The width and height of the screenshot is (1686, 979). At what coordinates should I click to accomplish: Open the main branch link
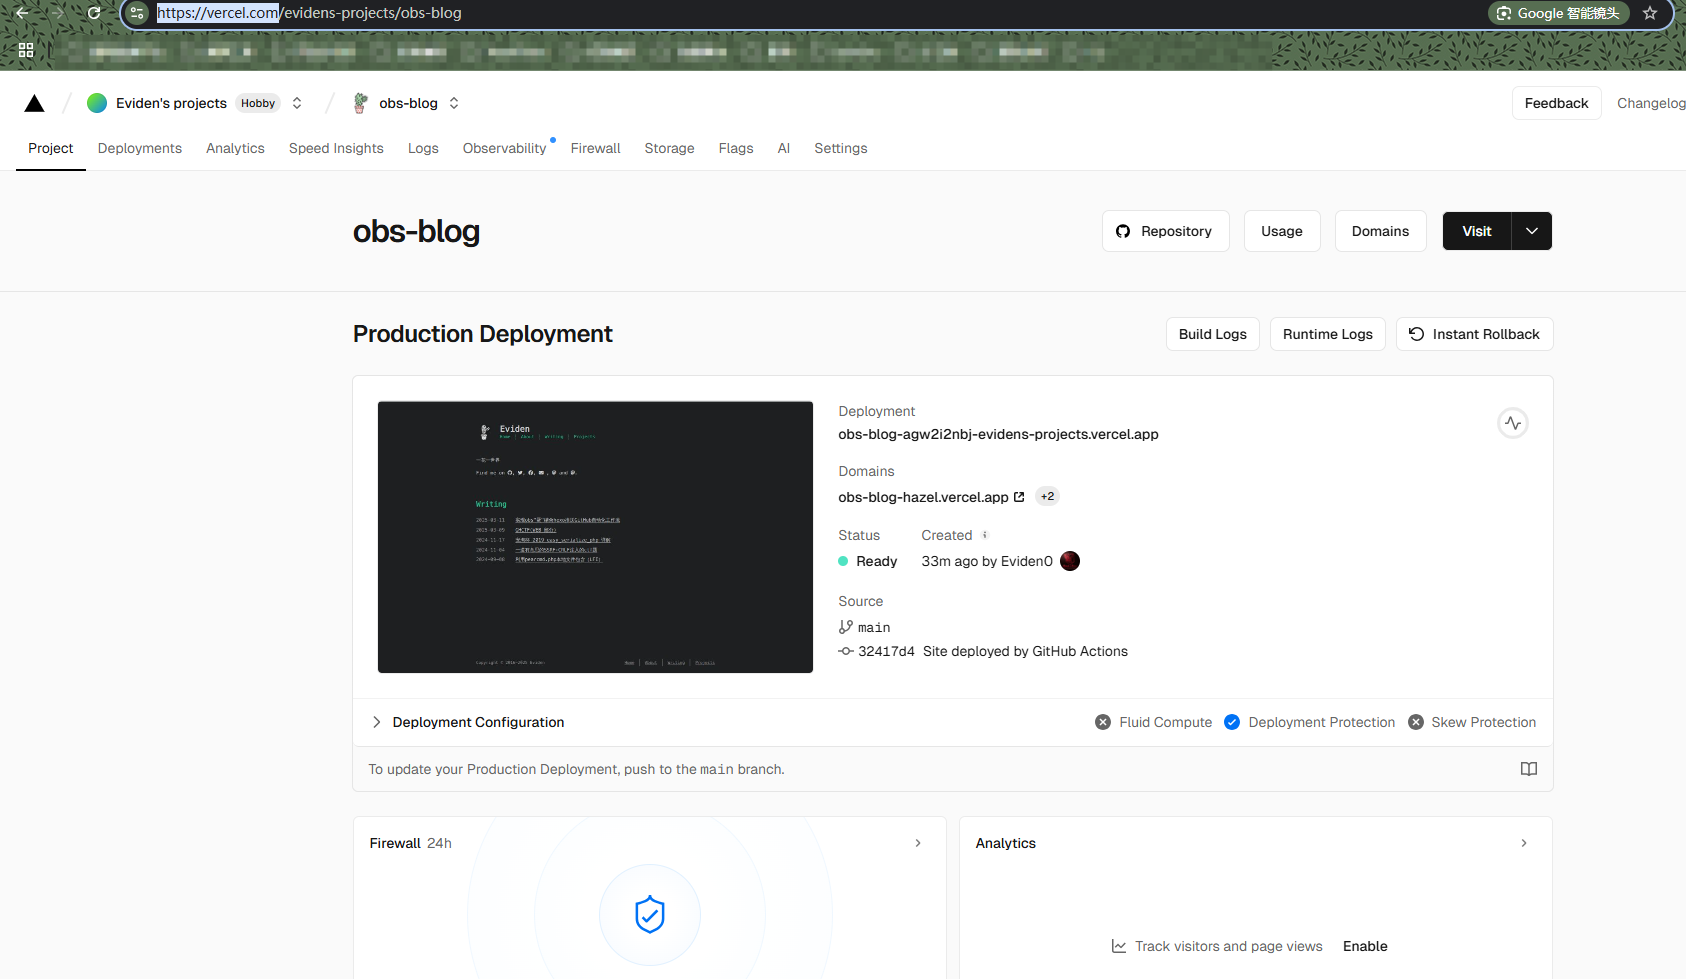pyautogui.click(x=873, y=627)
